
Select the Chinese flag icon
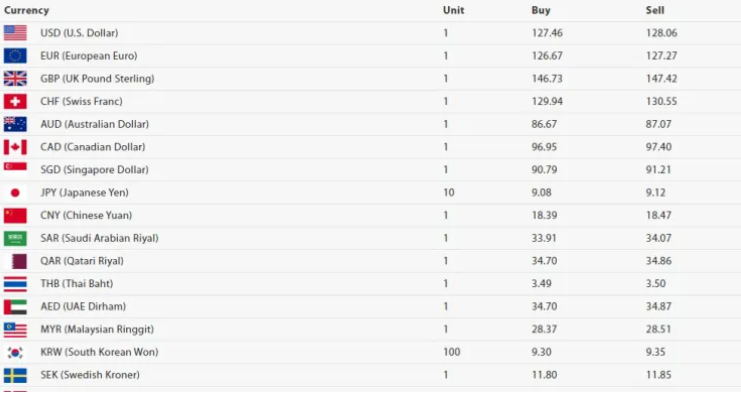pos(15,215)
